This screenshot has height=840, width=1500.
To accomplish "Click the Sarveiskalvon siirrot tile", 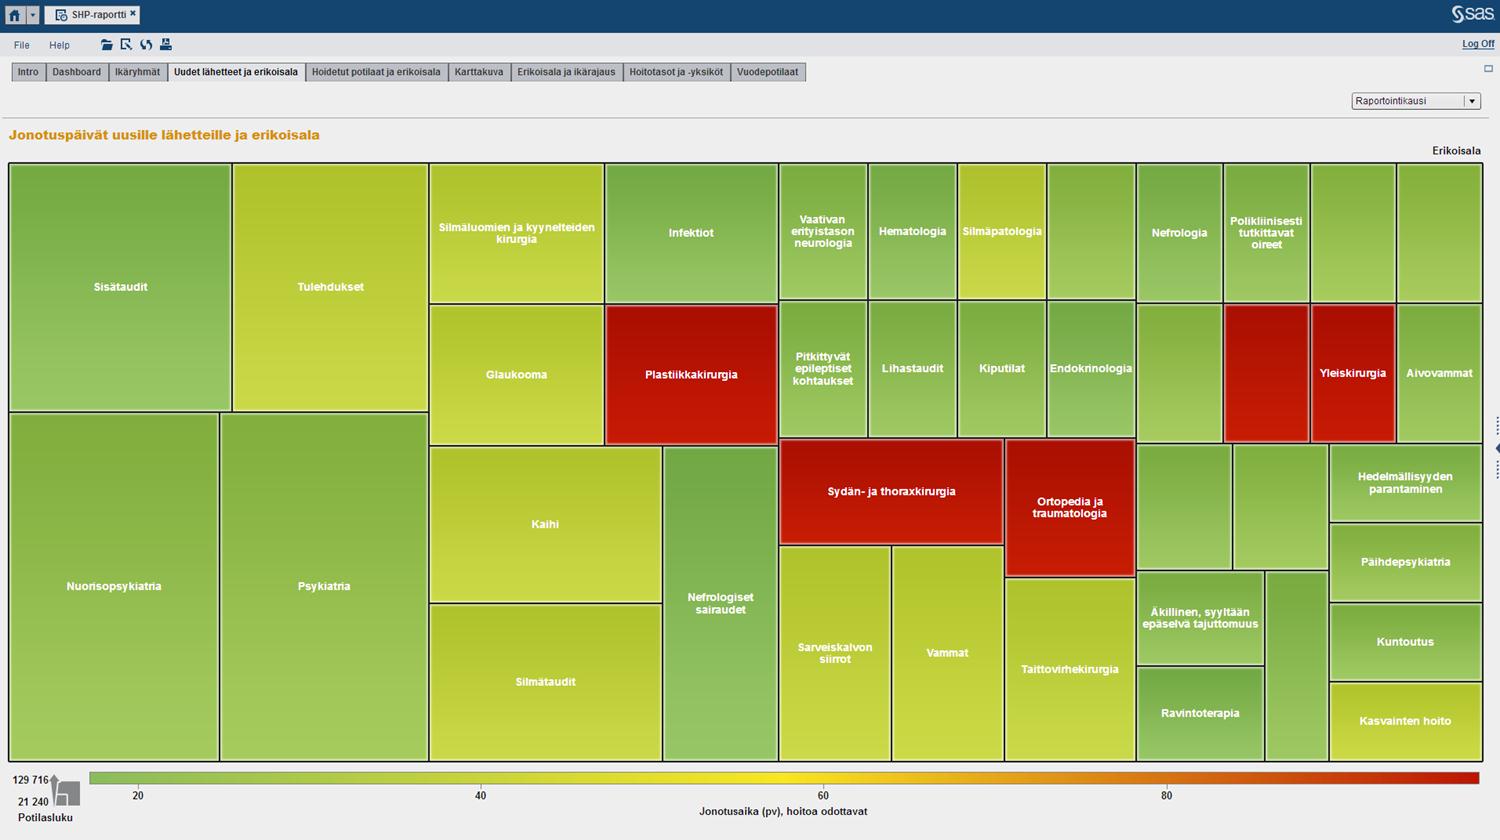I will 835,653.
